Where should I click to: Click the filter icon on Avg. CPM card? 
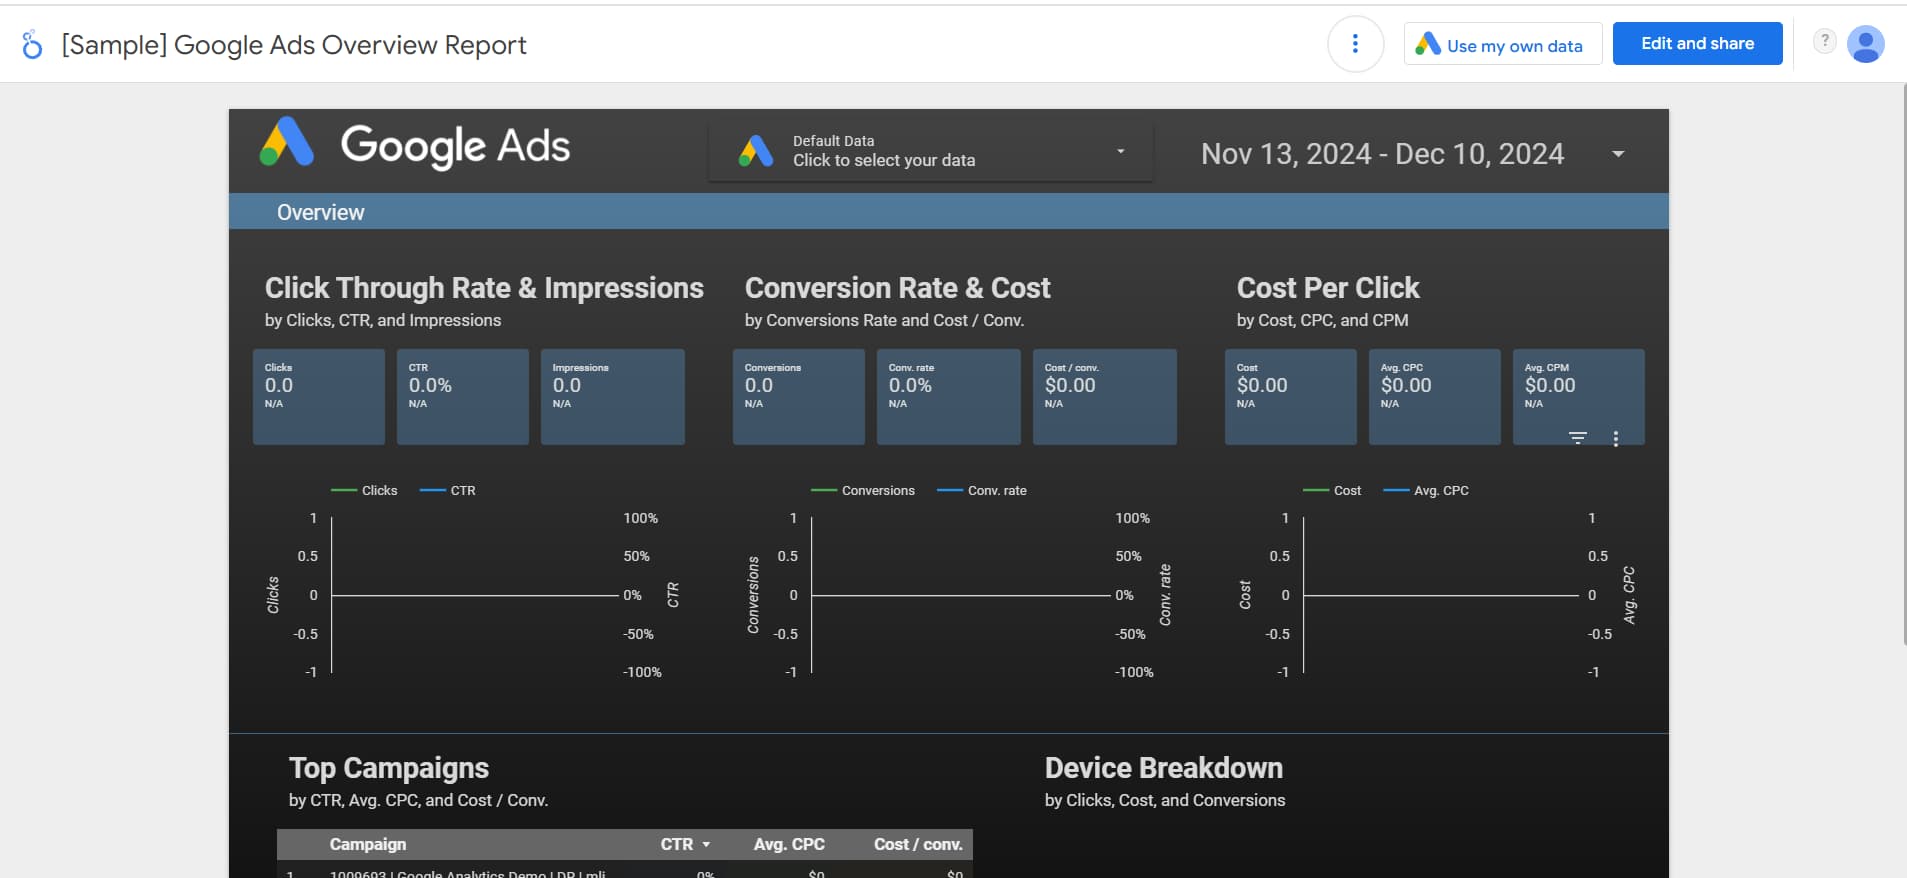point(1577,438)
